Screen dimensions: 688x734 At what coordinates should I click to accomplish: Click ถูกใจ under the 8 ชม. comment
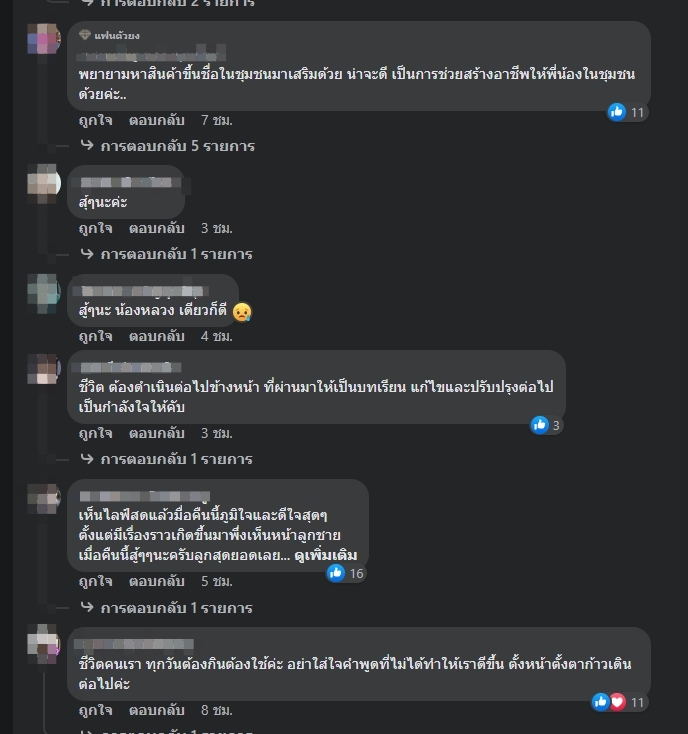[x=95, y=711]
